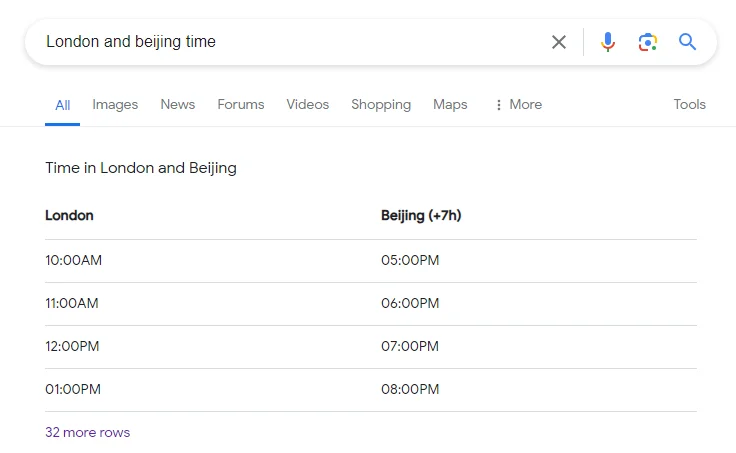Click the blue magnifying glass search icon
This screenshot has height=453, width=736.
(687, 42)
